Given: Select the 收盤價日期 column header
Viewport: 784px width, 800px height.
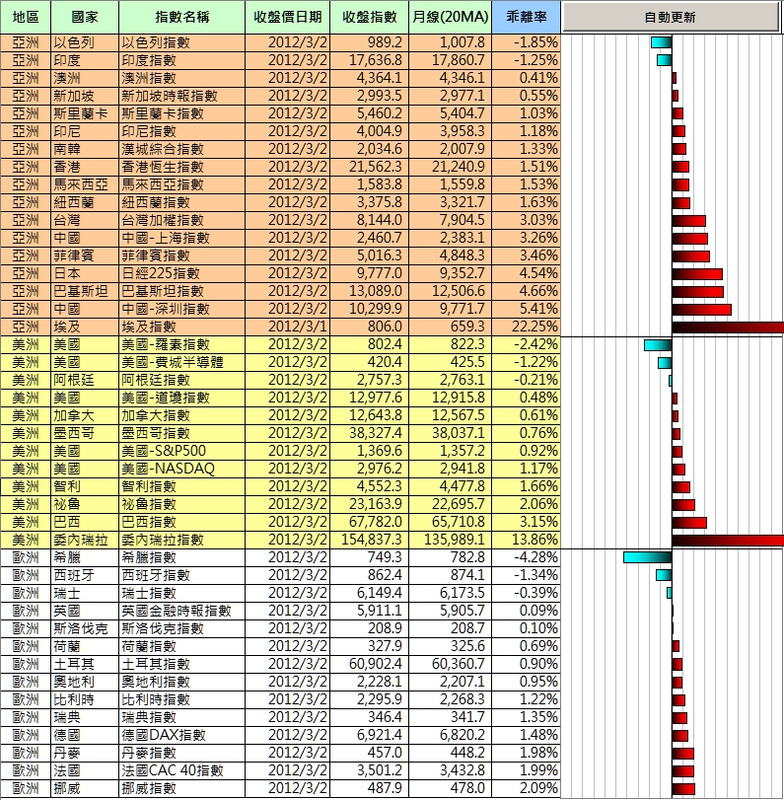Looking at the screenshot, I should [x=288, y=17].
